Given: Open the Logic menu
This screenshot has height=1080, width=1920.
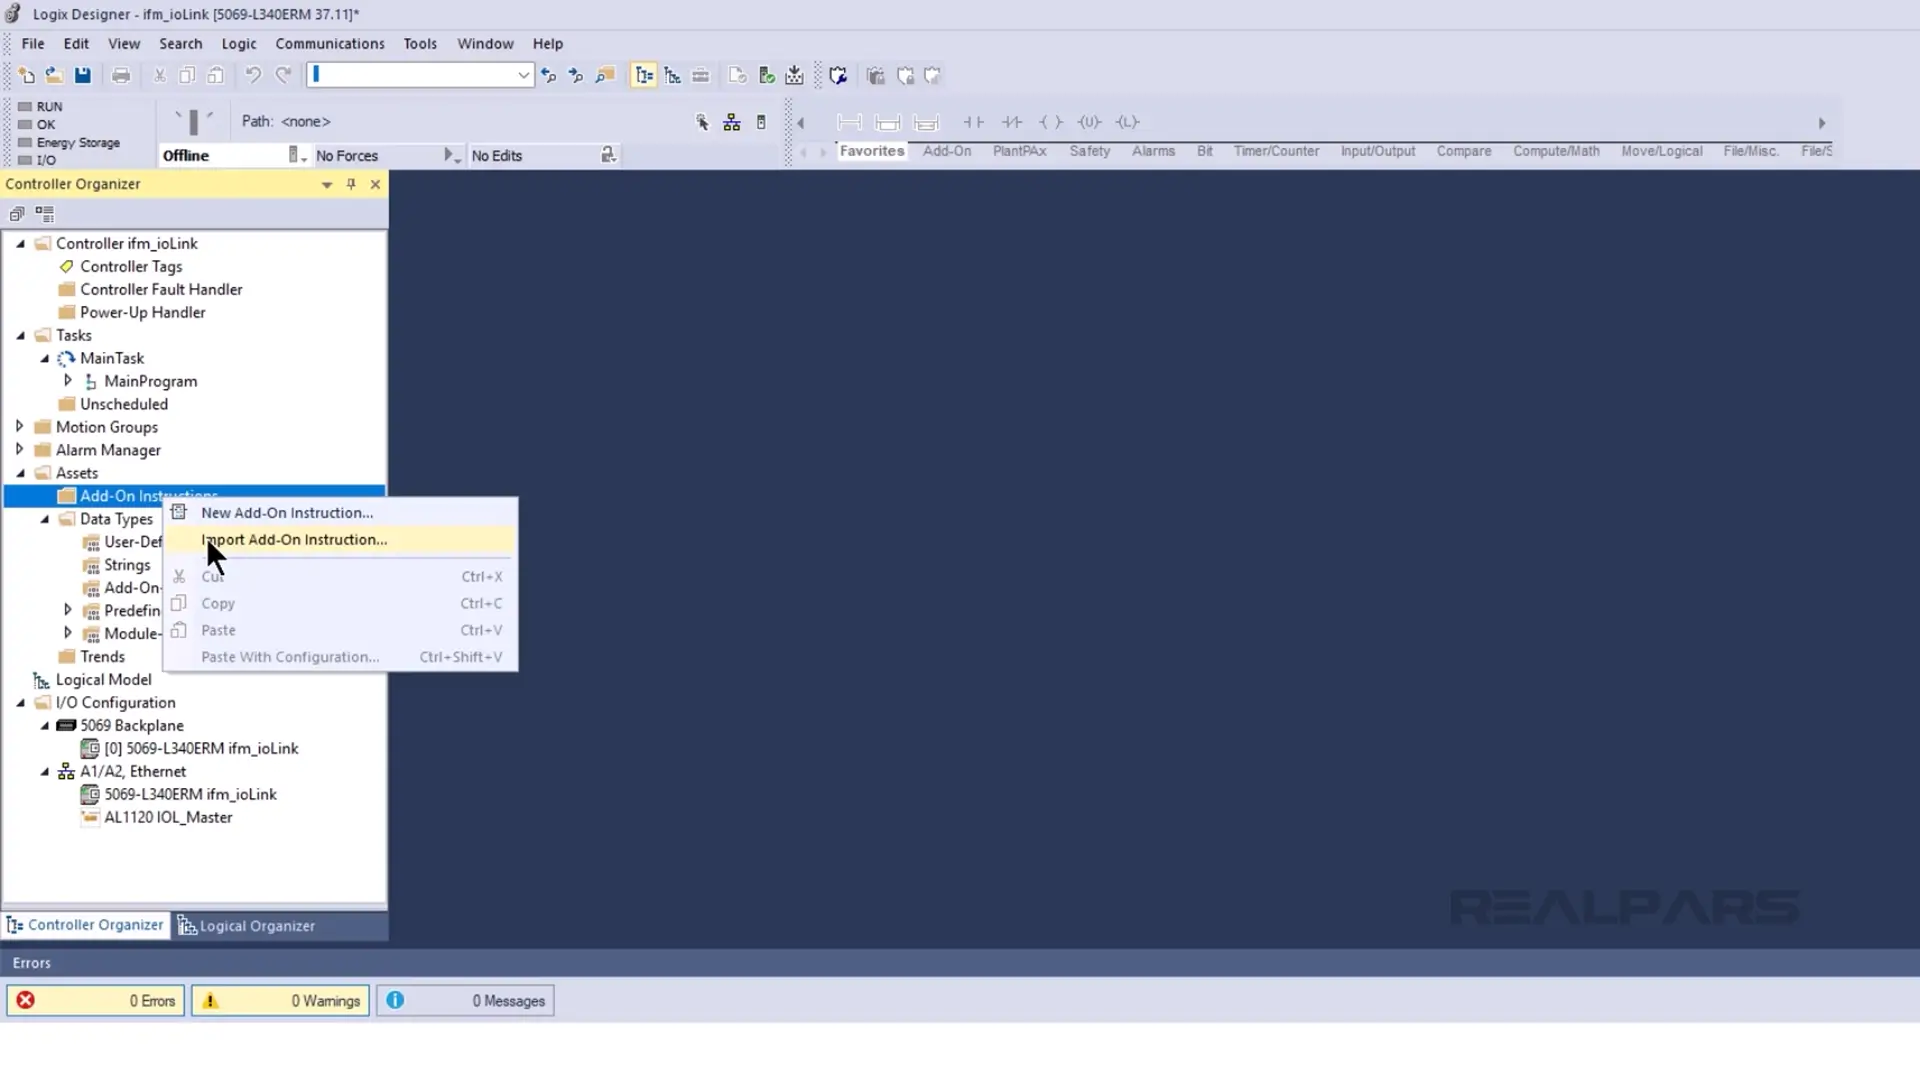Looking at the screenshot, I should click(x=239, y=44).
